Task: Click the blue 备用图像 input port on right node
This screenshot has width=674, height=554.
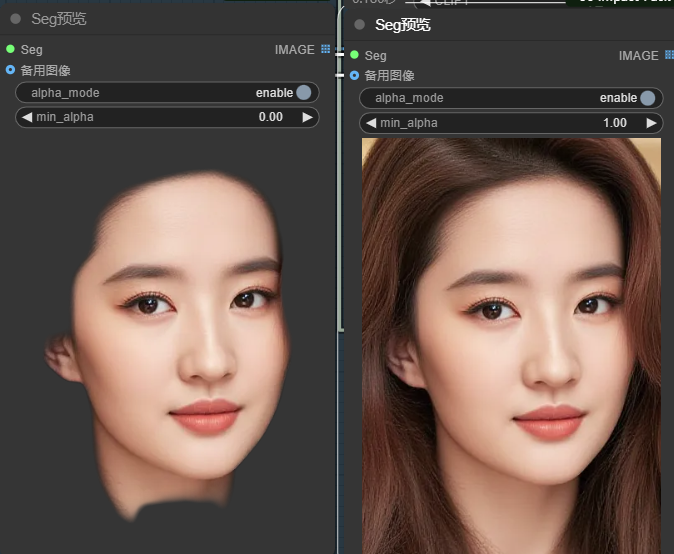Action: coord(355,76)
